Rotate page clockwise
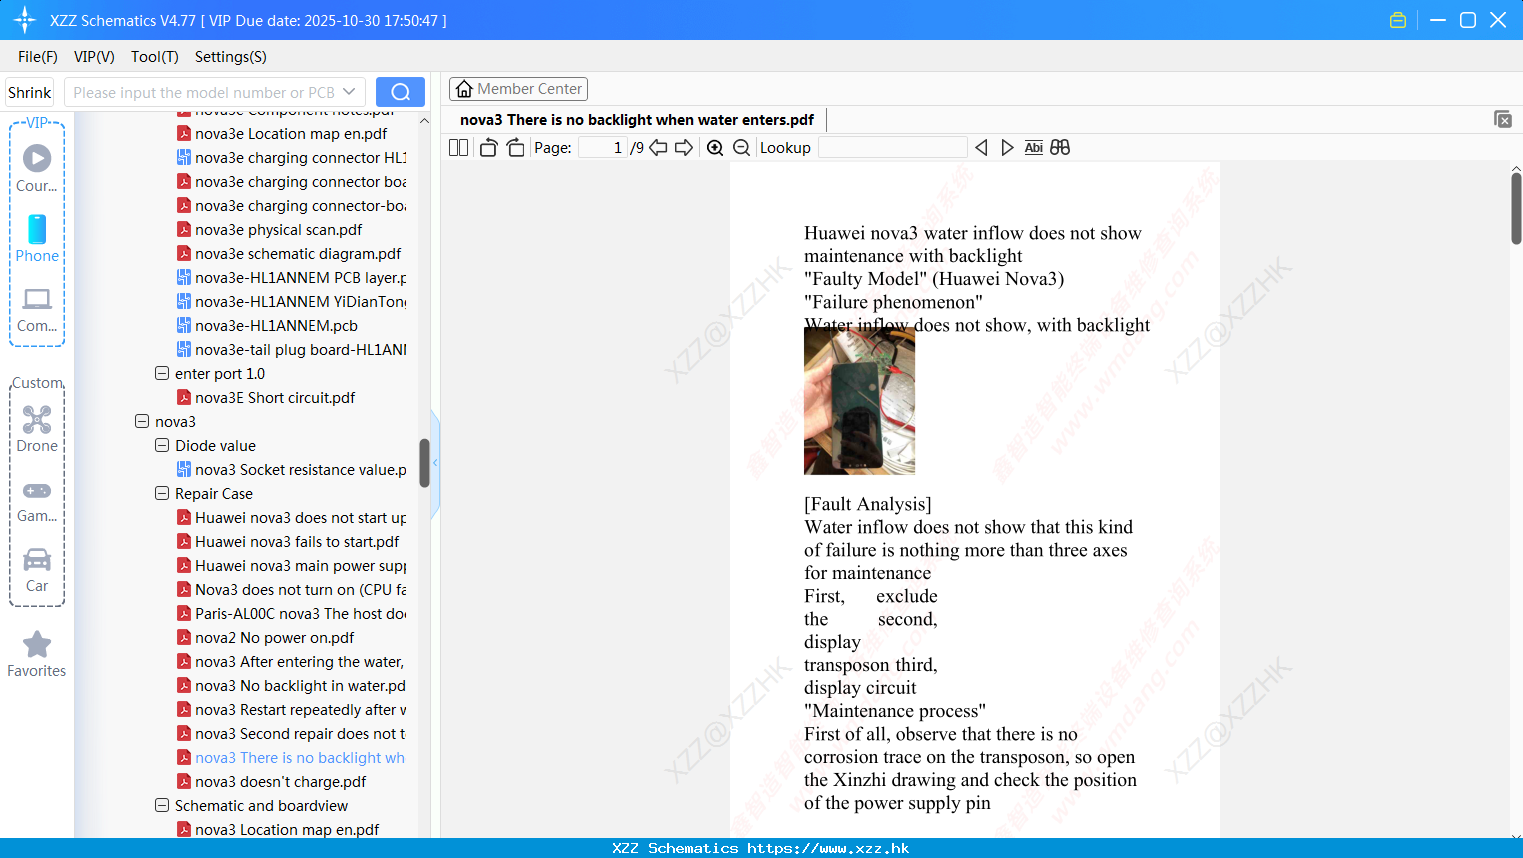The image size is (1523, 858). click(516, 148)
